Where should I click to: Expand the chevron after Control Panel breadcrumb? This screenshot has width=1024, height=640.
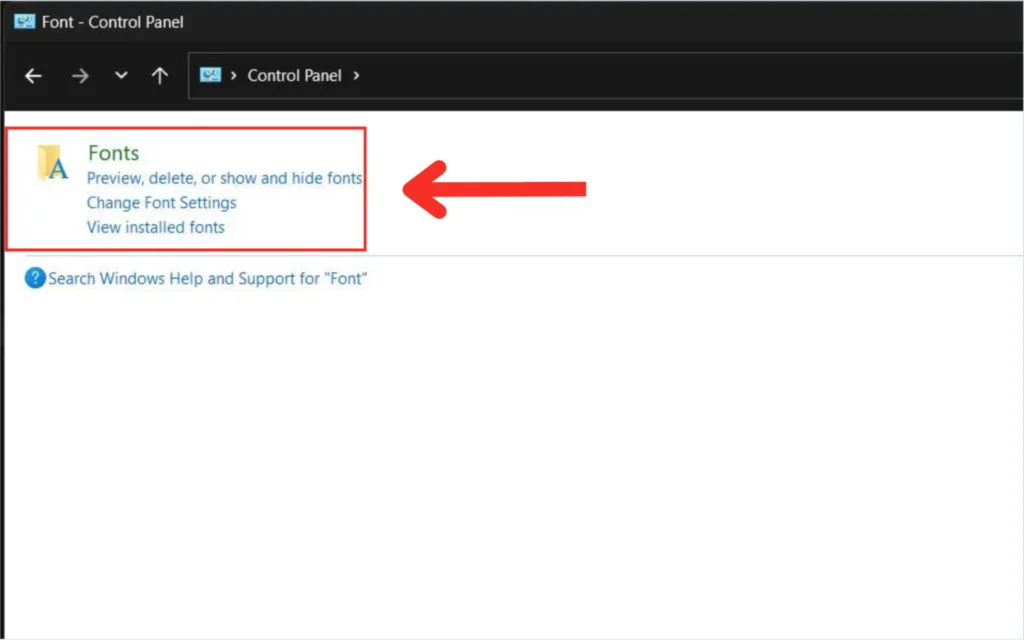point(356,76)
